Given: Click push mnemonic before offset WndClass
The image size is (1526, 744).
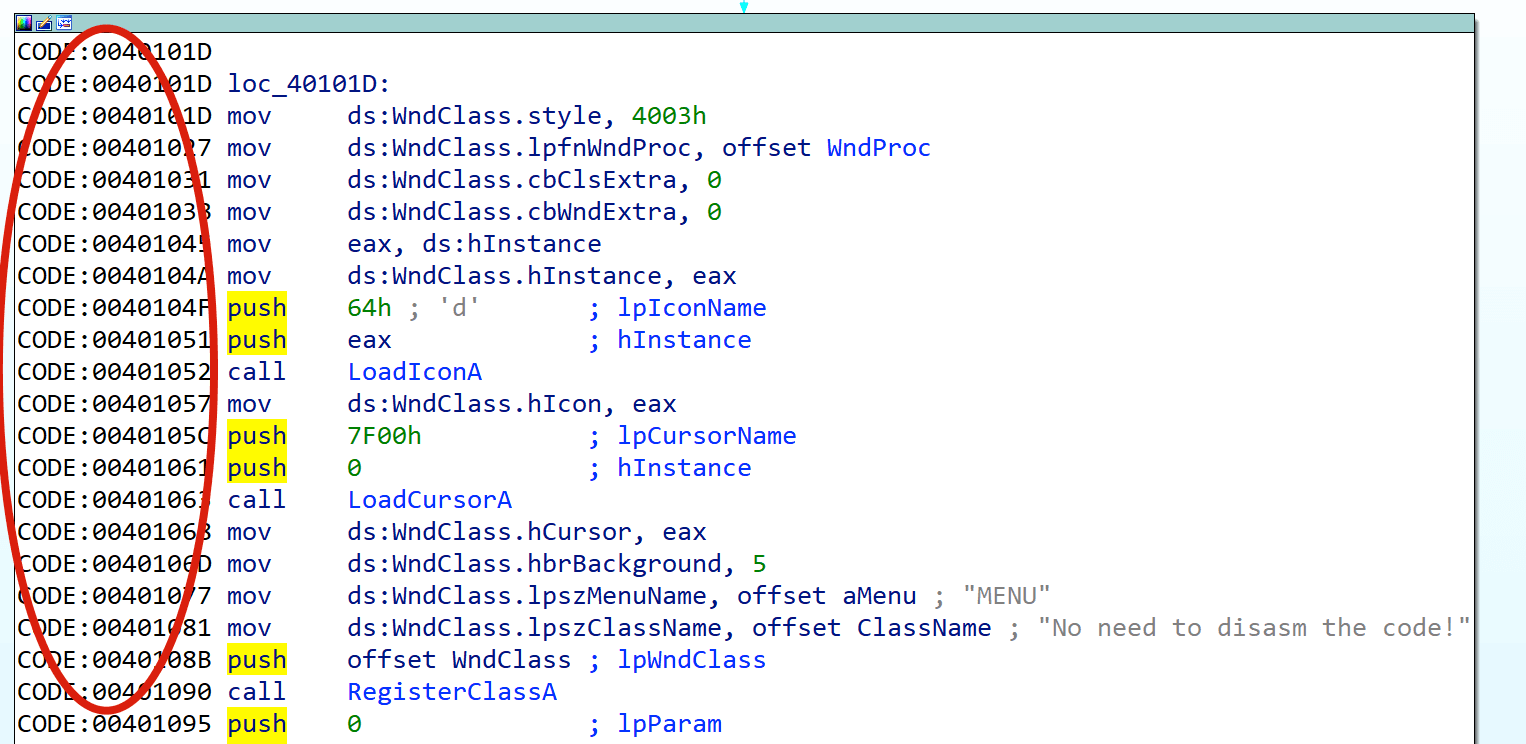Looking at the screenshot, I should tap(257, 660).
